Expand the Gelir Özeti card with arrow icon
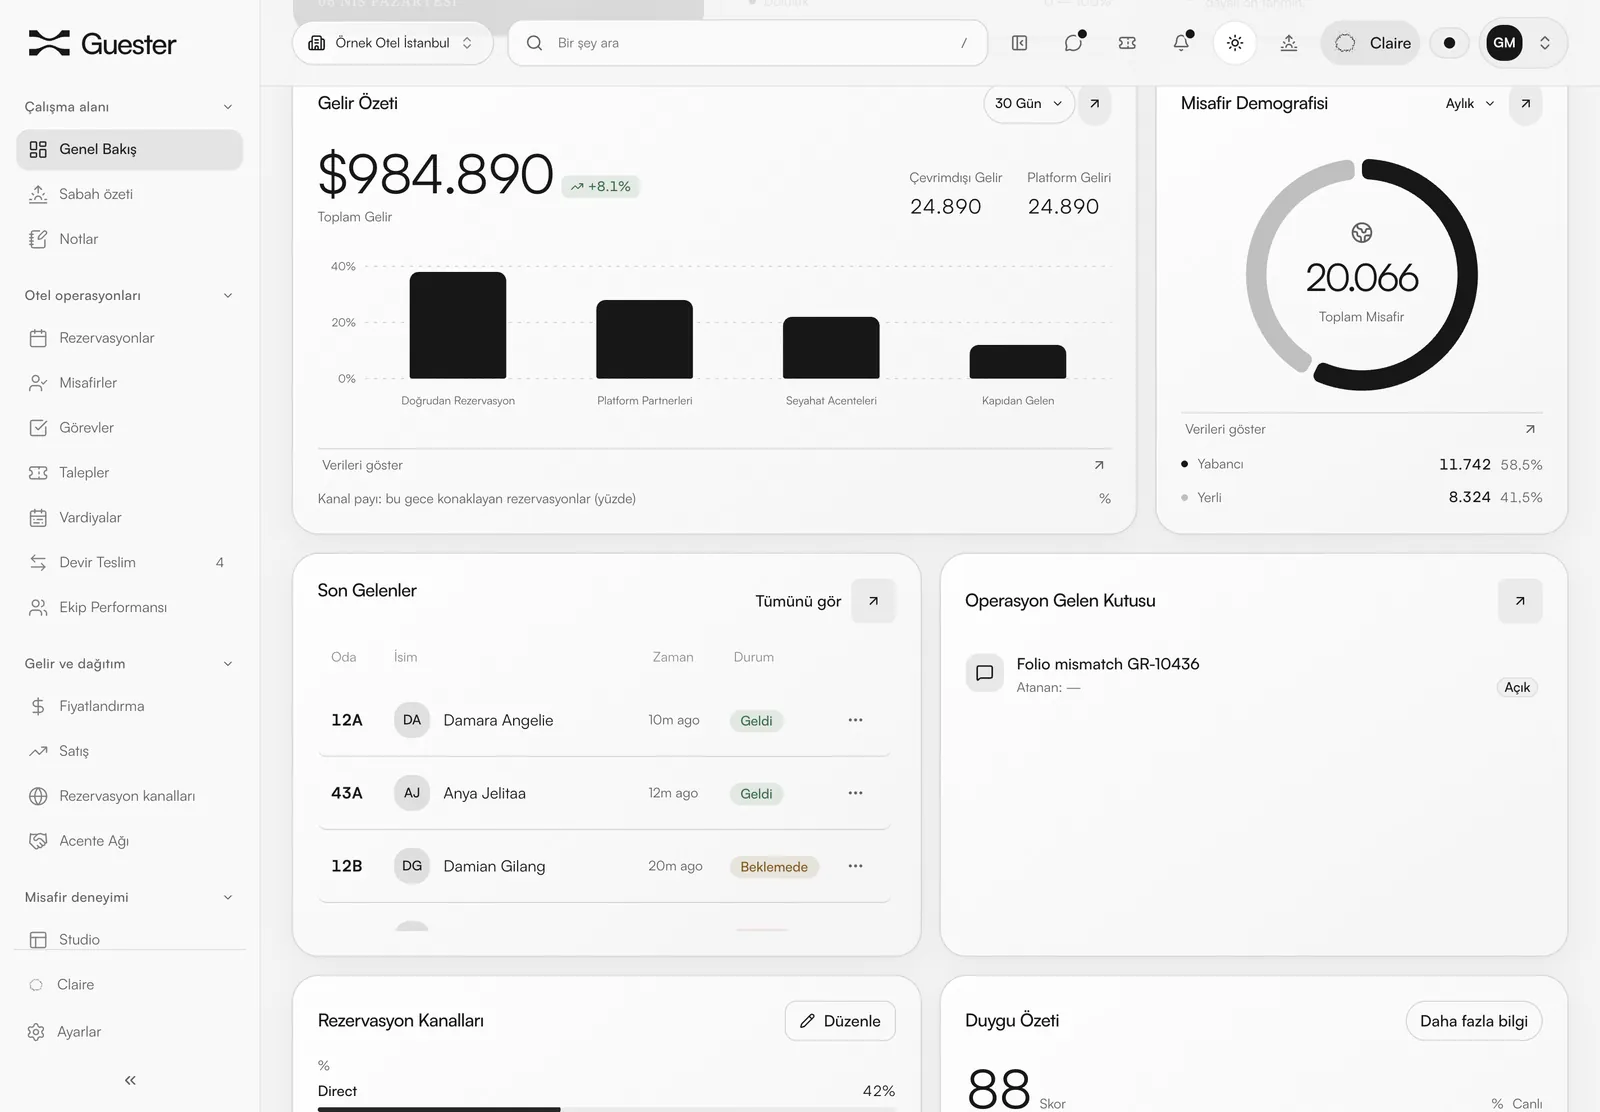Screen dimensions: 1600x1112 tap(1095, 103)
